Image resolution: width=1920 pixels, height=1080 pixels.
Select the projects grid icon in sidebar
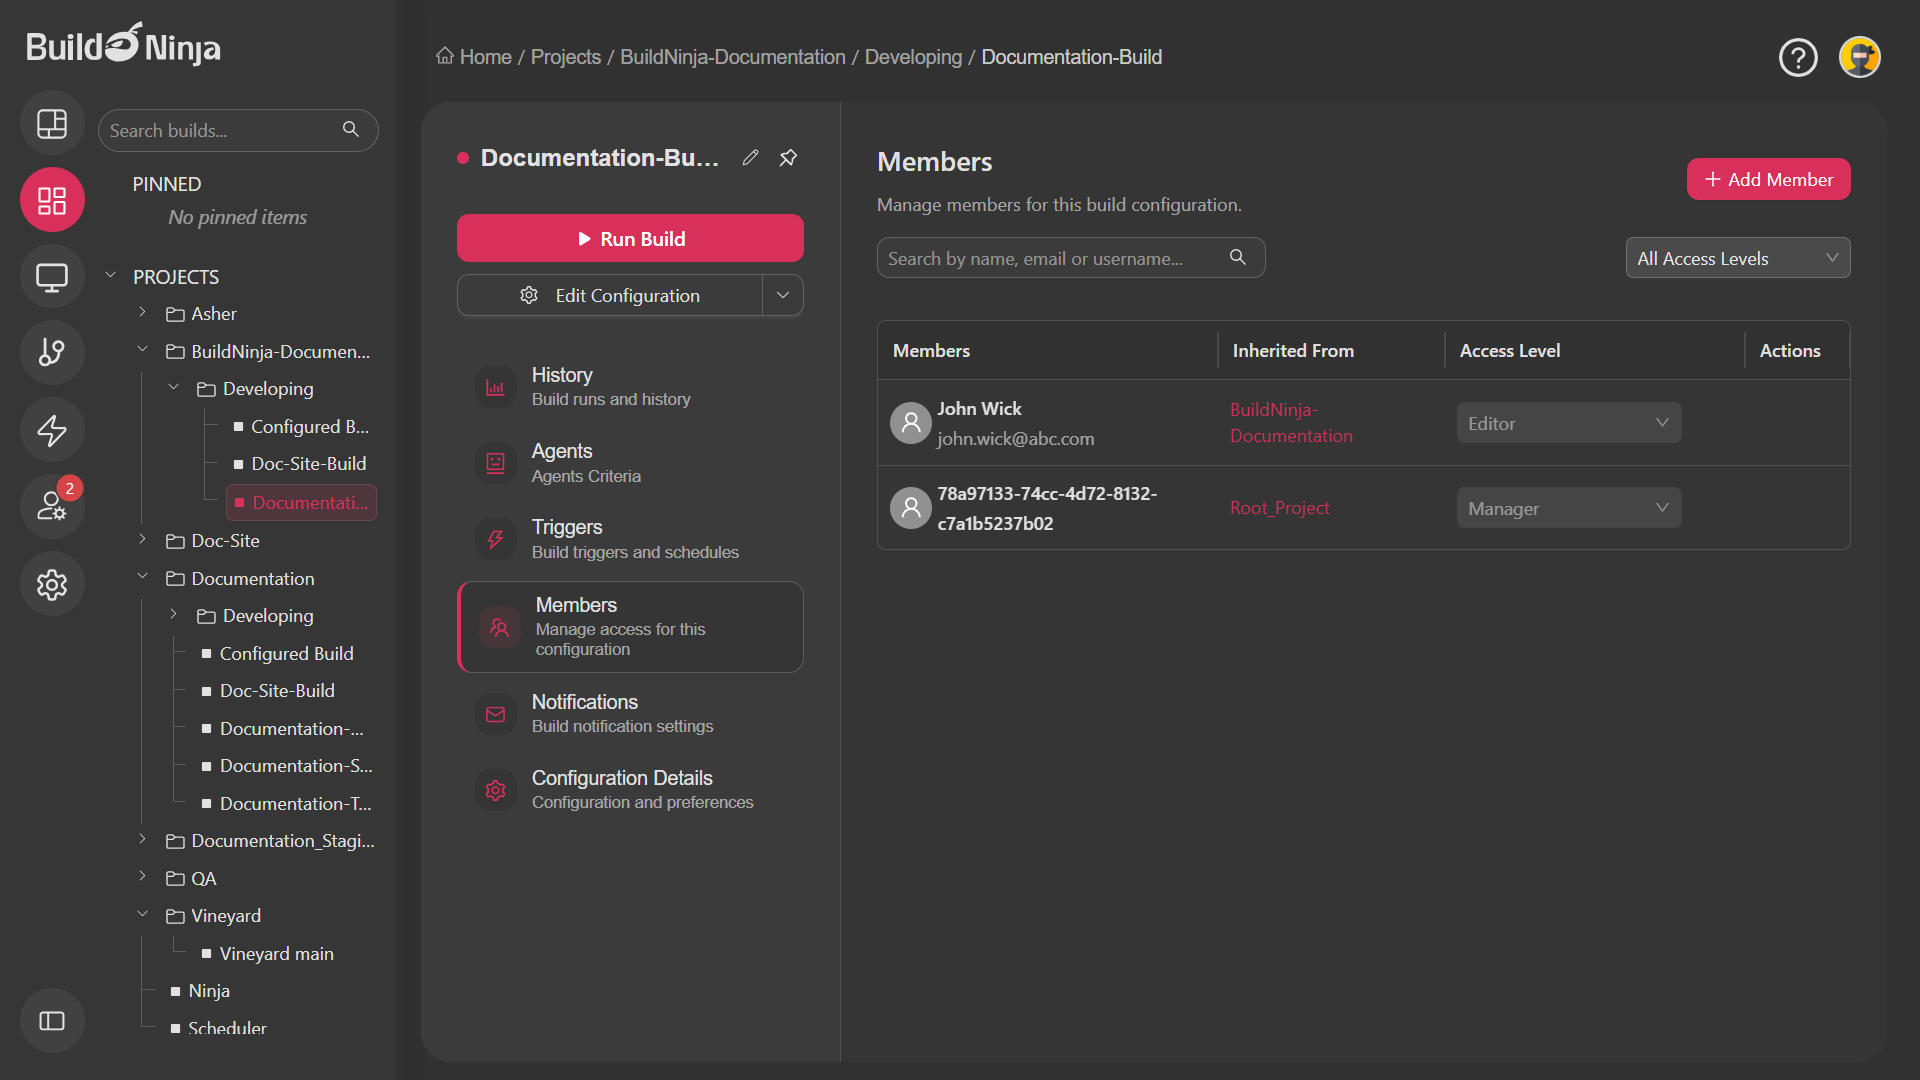coord(51,199)
